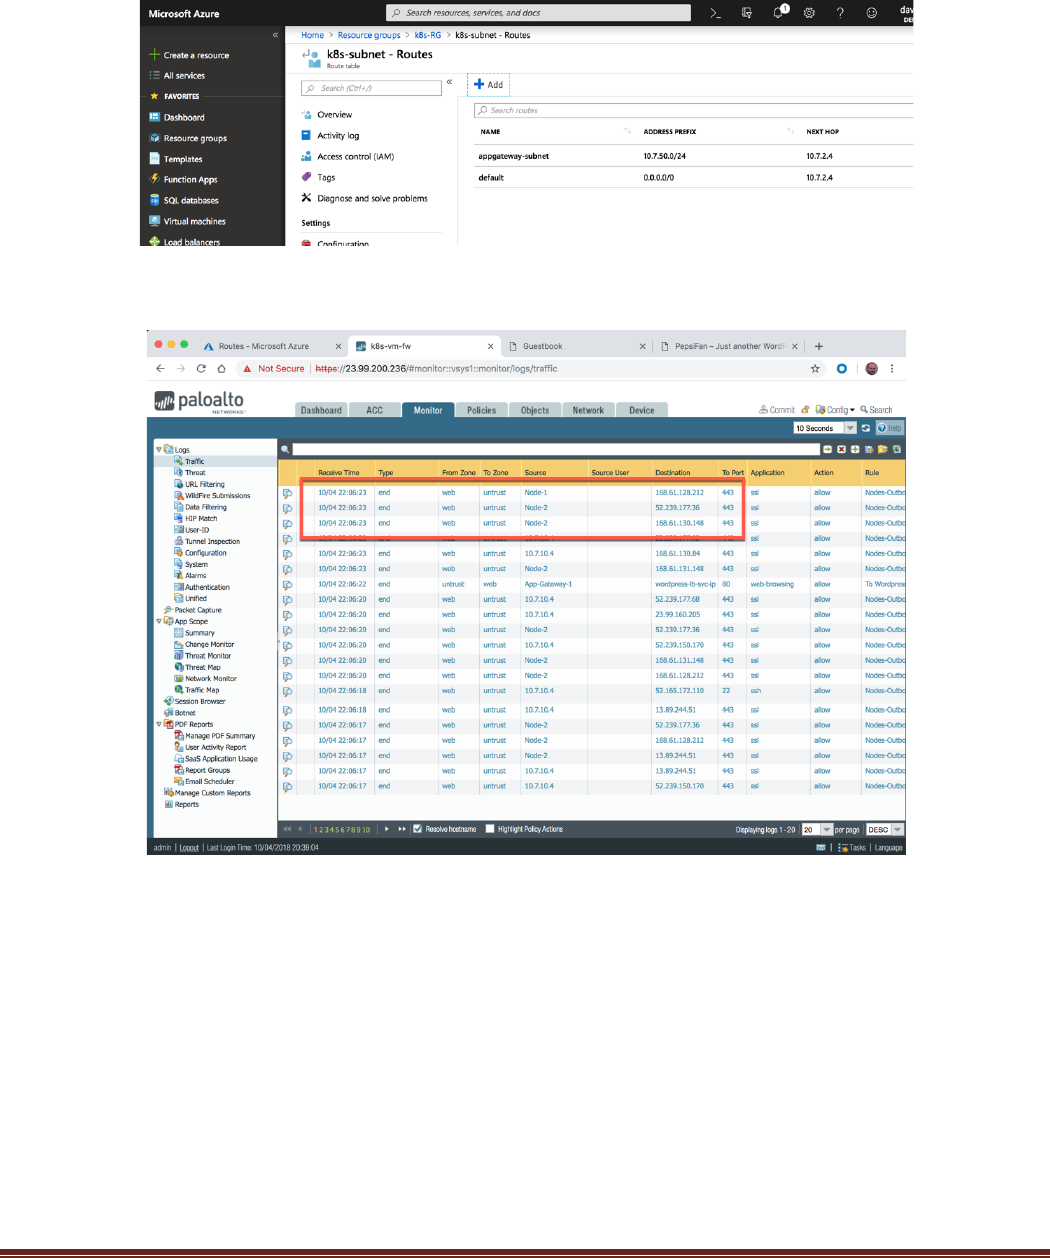1050x1258 pixels.
Task: Click Chrome back arrow
Action: point(160,368)
